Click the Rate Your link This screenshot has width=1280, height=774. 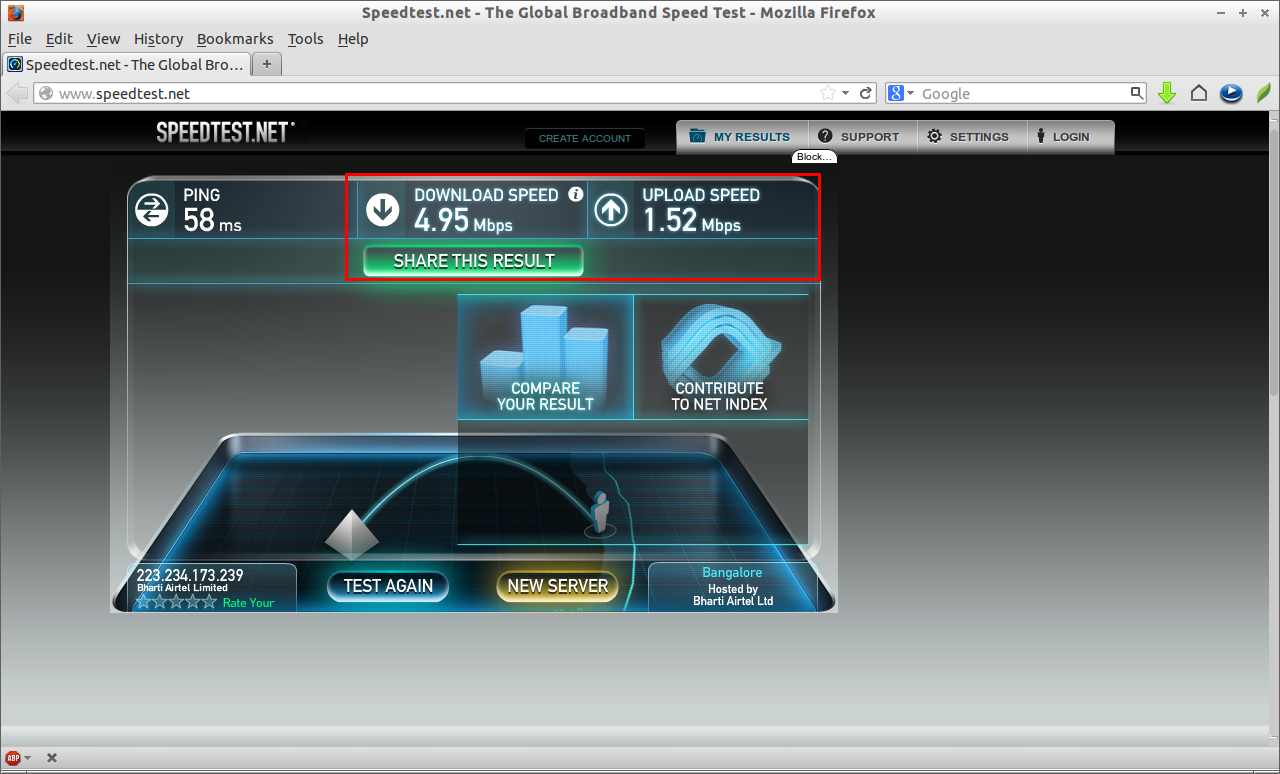(248, 603)
